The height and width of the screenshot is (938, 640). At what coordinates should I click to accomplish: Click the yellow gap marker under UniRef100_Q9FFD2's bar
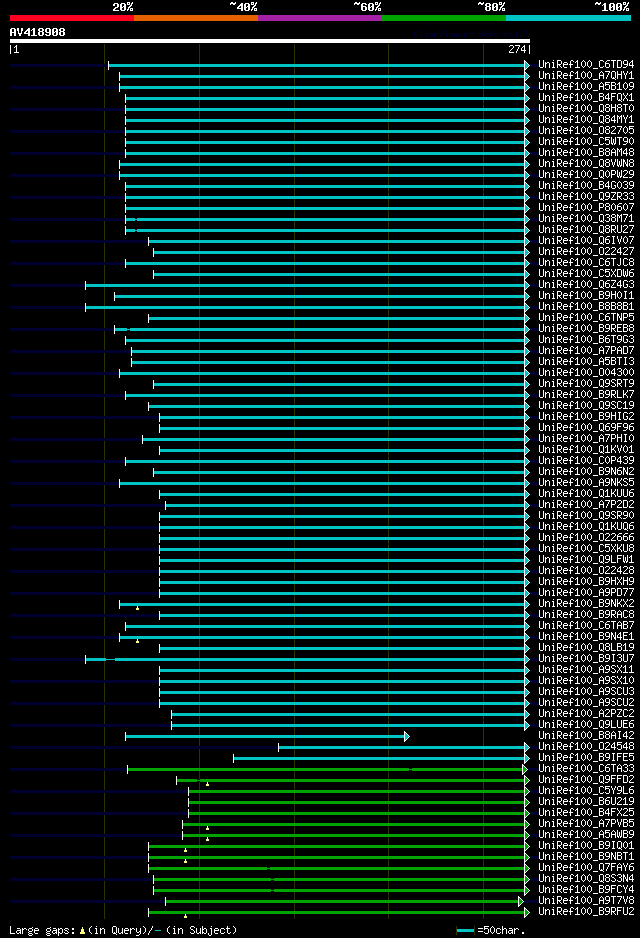coord(208,784)
